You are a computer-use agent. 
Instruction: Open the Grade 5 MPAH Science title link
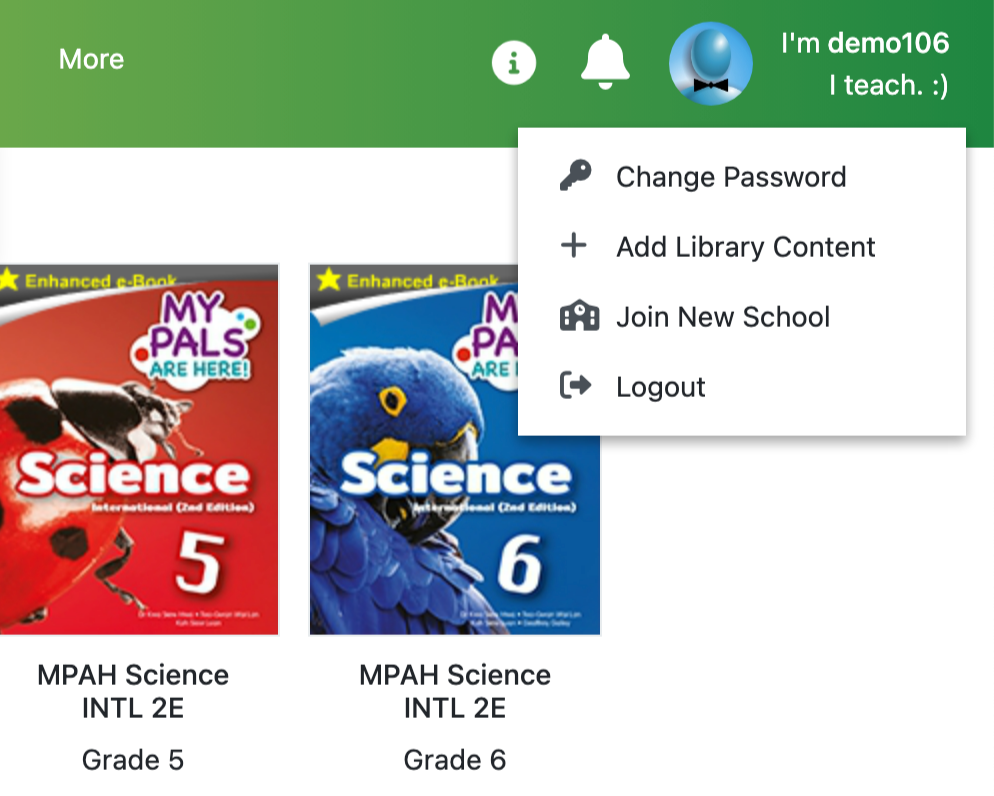click(133, 691)
